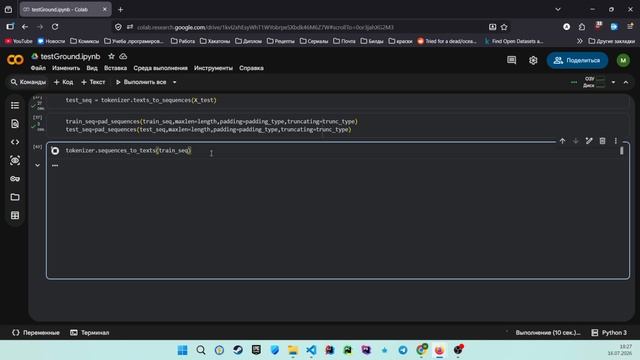Viewport: 640px width, 360px height.
Task: Open the Инструменты menu
Action: click(x=213, y=68)
